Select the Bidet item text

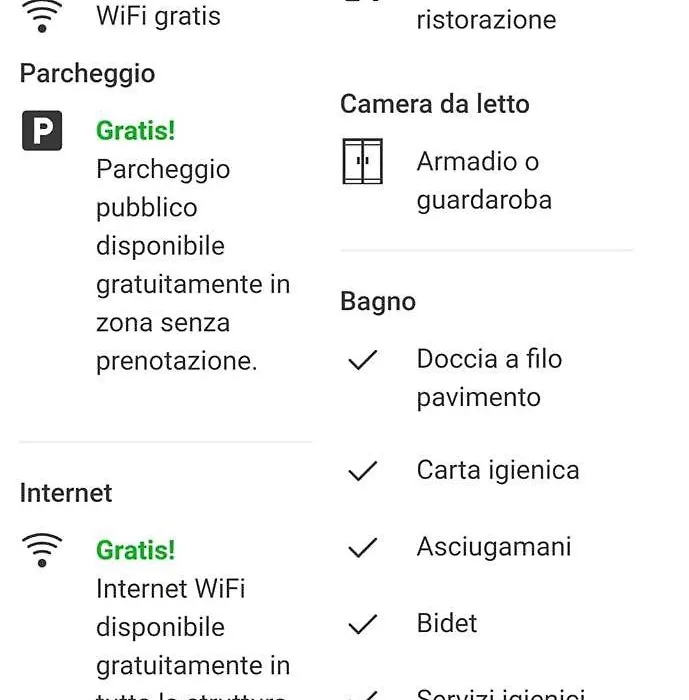447,623
